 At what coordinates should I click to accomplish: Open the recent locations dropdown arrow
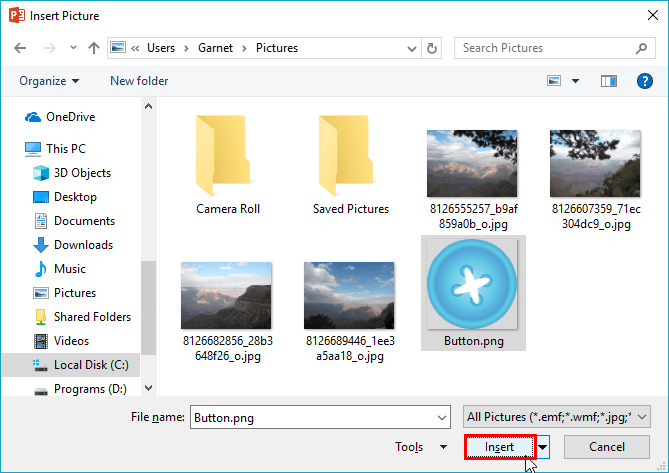pyautogui.click(x=73, y=48)
